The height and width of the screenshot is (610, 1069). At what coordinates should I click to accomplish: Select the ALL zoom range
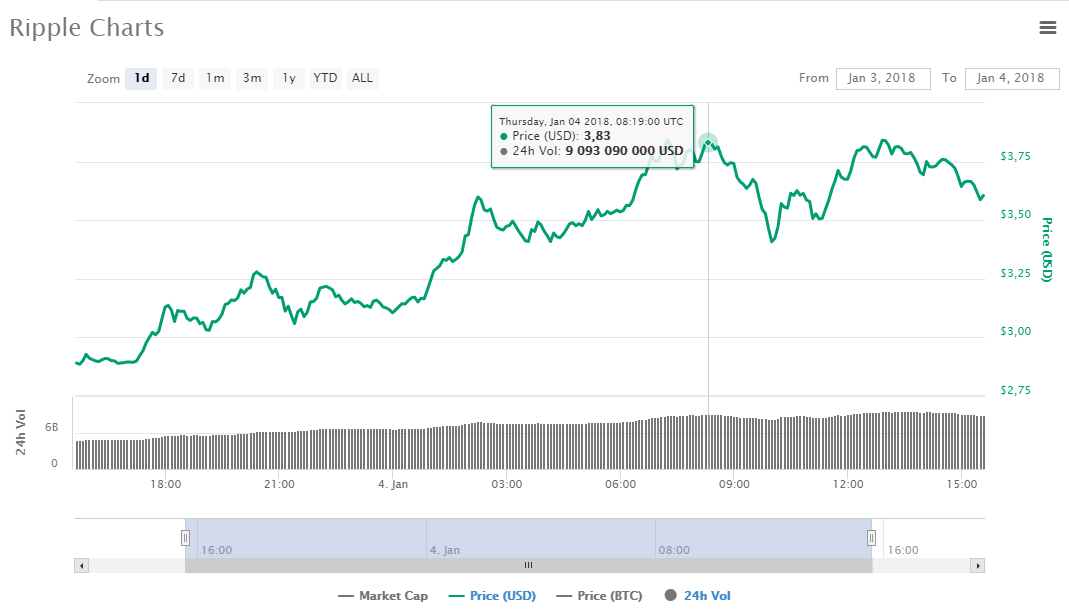coord(362,78)
